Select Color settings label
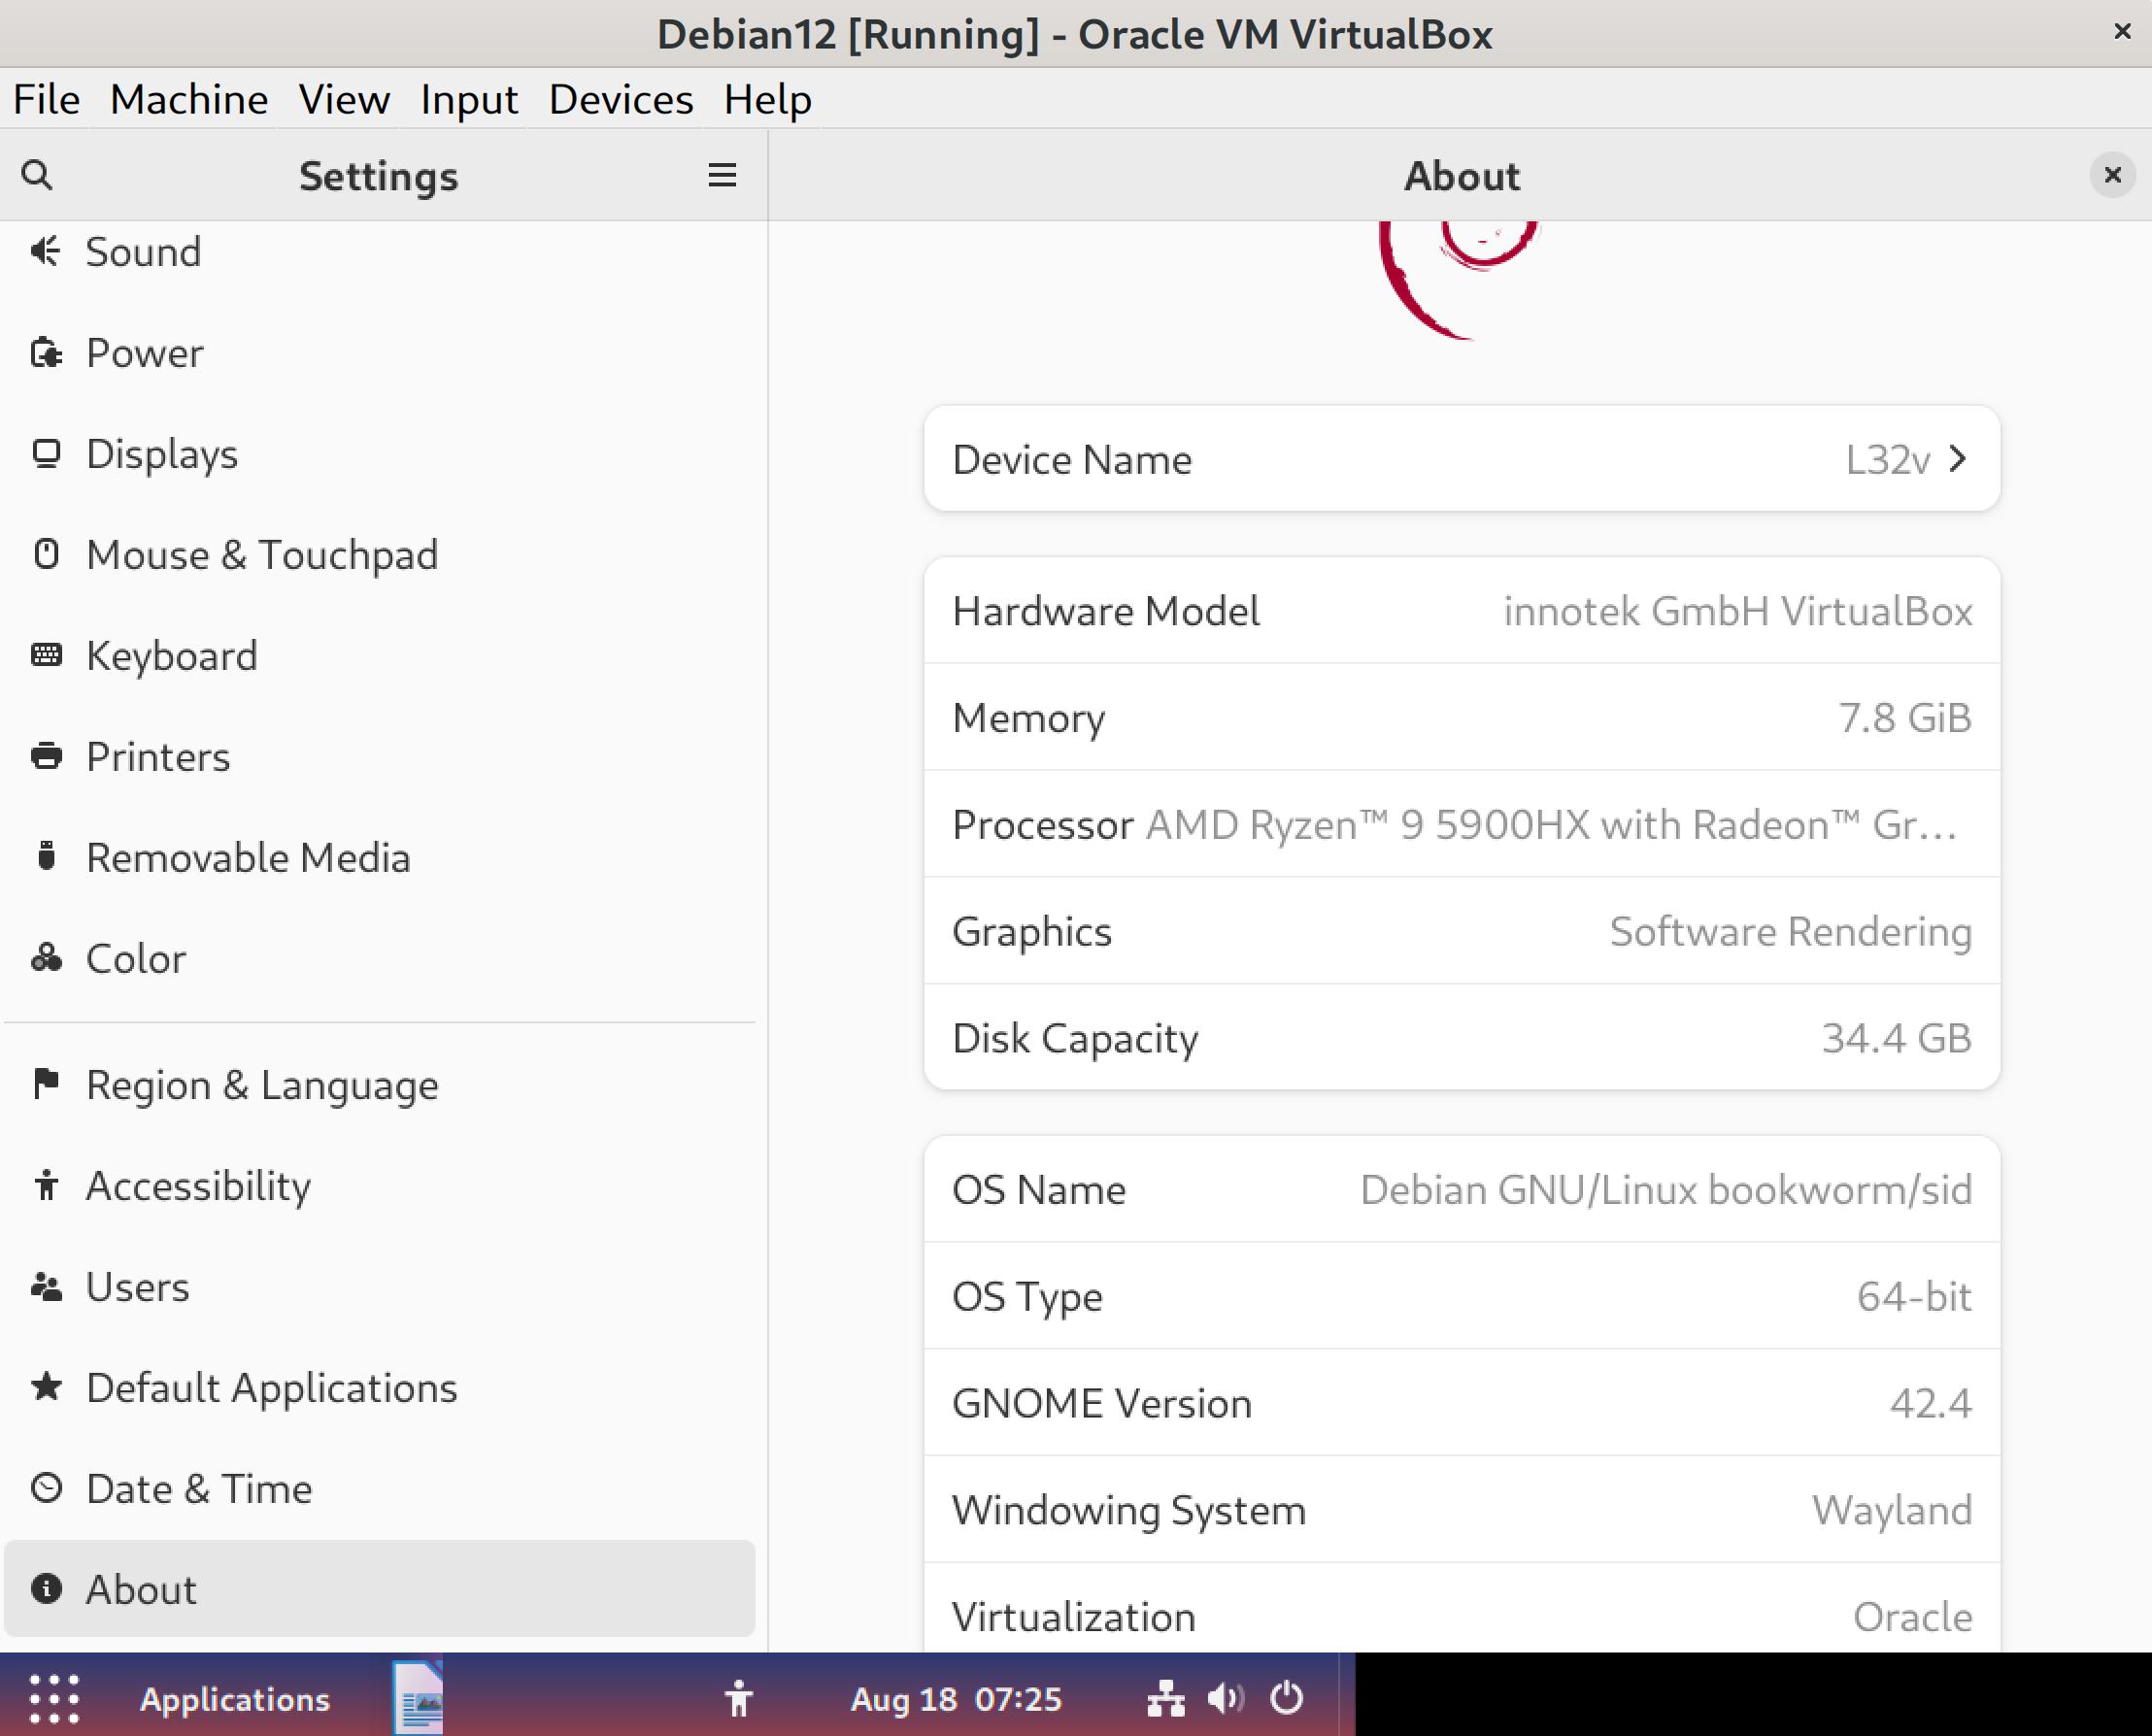Image resolution: width=2152 pixels, height=1736 pixels. (136, 958)
